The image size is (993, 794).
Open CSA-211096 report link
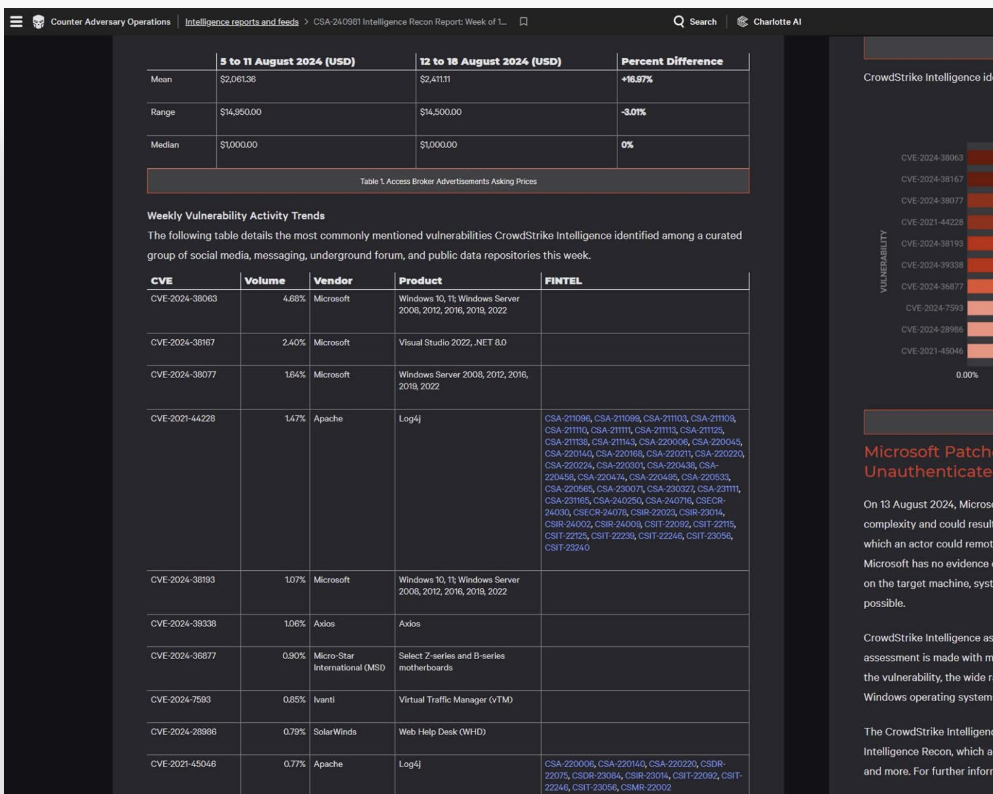[569, 417]
